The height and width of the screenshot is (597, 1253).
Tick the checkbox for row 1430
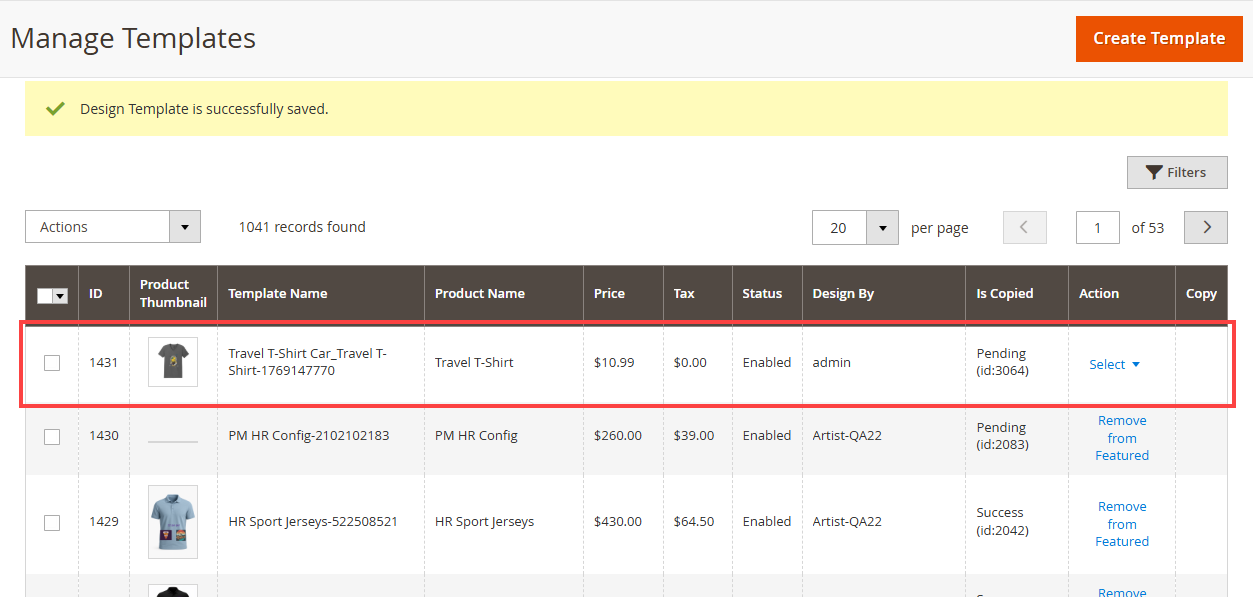[x=52, y=436]
